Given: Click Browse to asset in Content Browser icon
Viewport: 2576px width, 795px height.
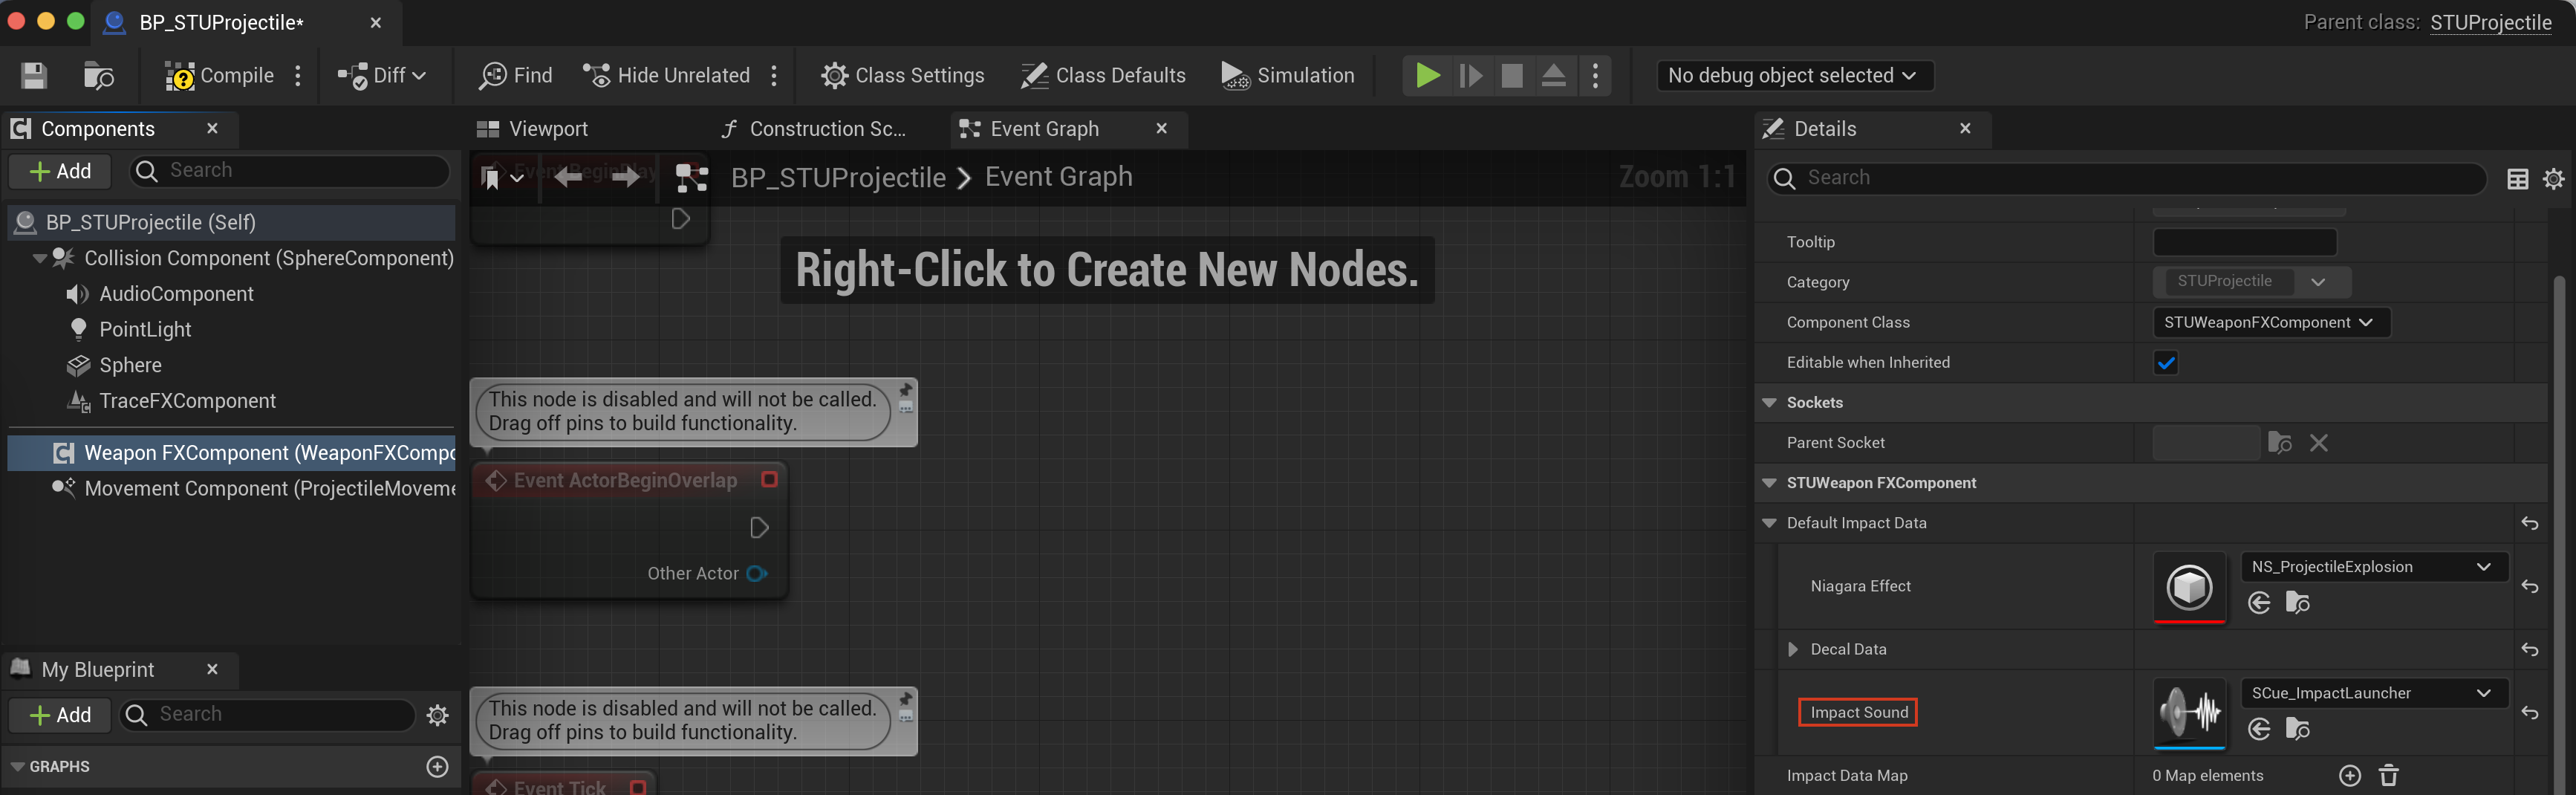Looking at the screenshot, I should (98, 76).
